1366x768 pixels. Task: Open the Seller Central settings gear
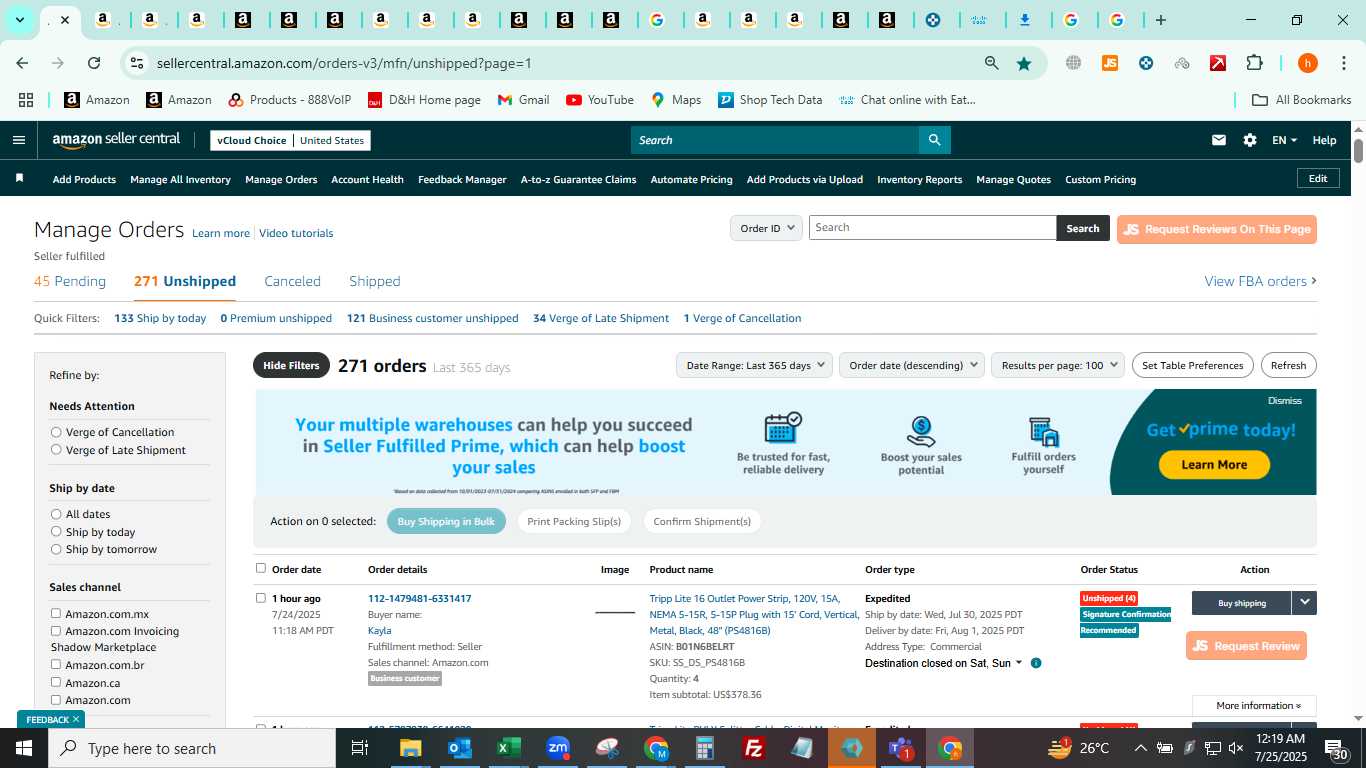(1250, 140)
